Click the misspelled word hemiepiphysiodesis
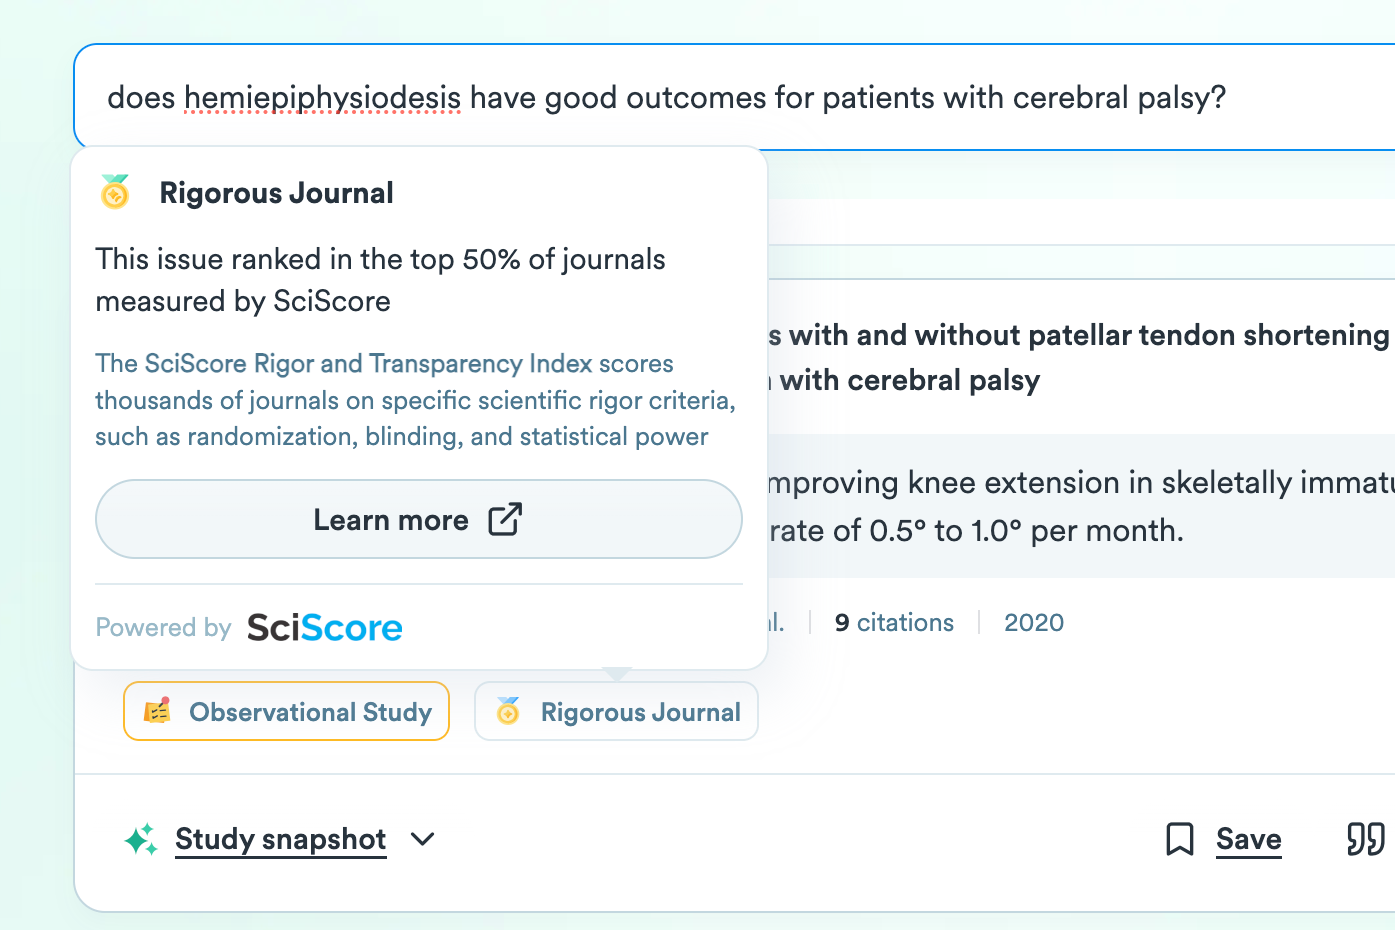 (x=322, y=98)
